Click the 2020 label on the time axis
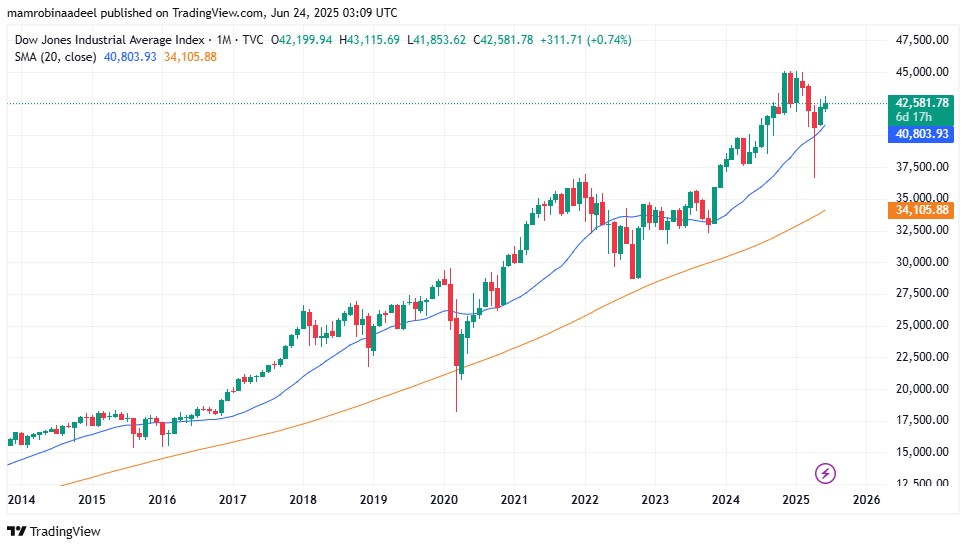965x544 pixels. pos(443,499)
